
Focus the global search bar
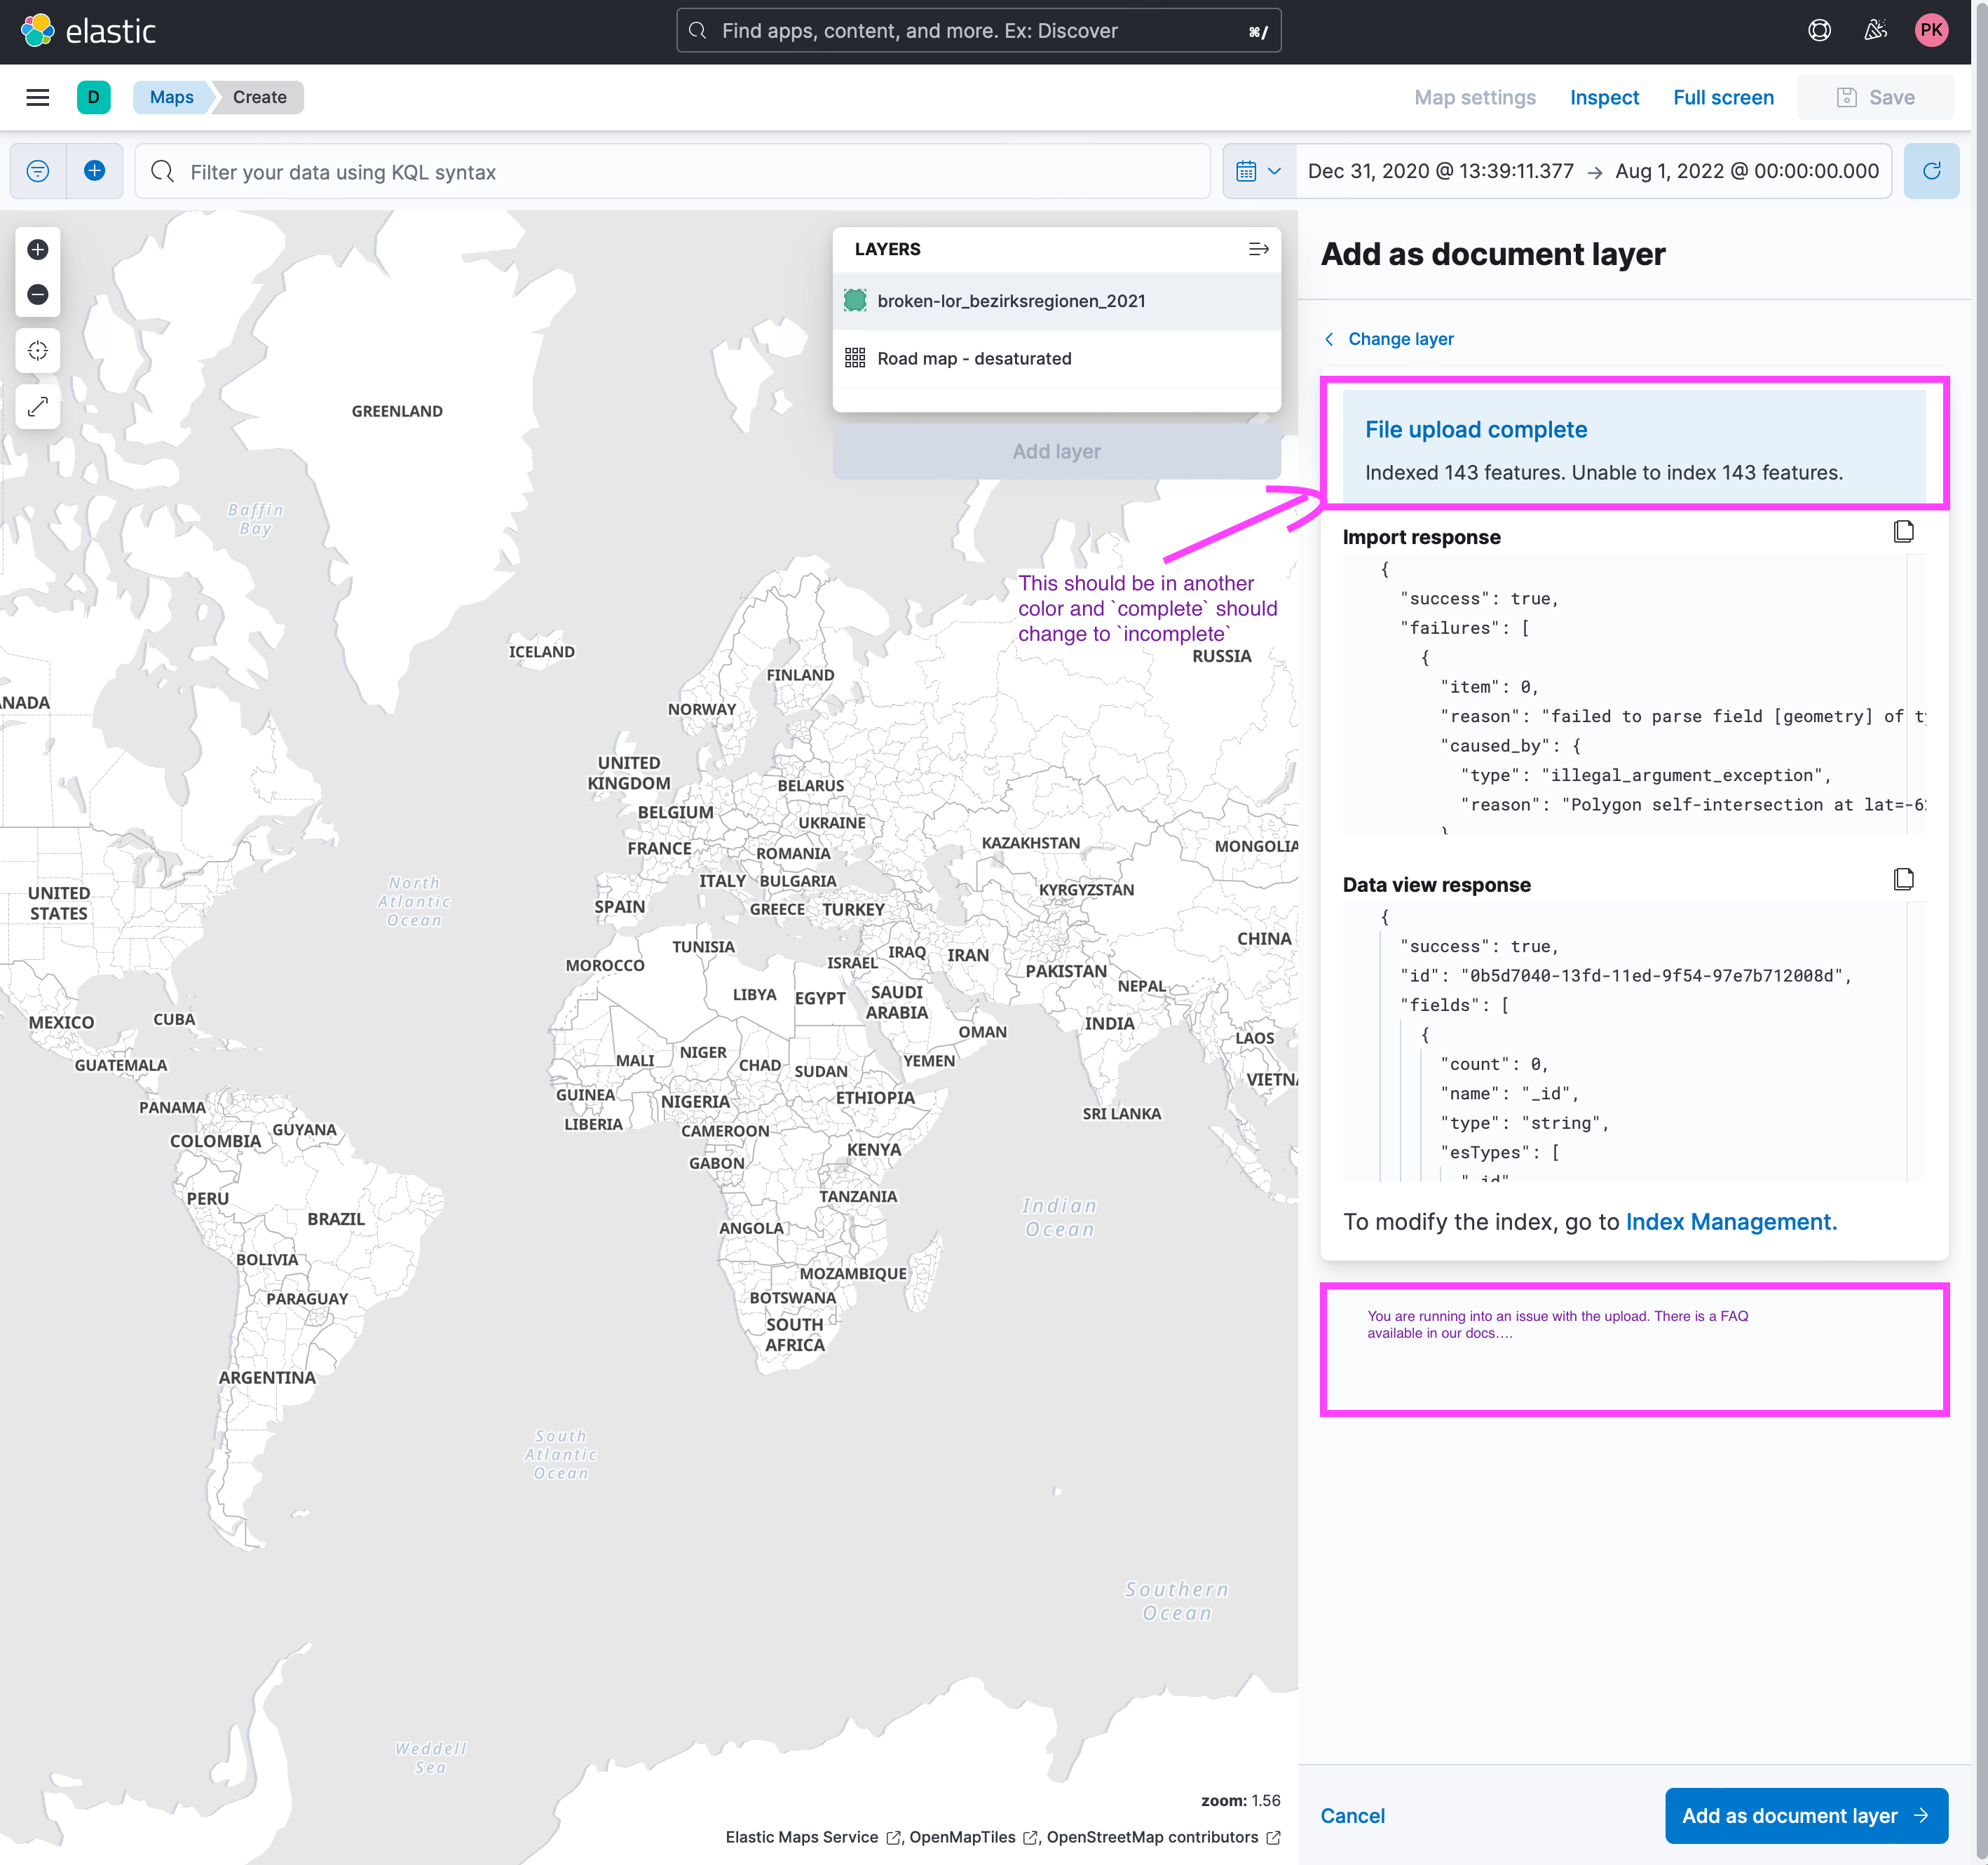(978, 30)
